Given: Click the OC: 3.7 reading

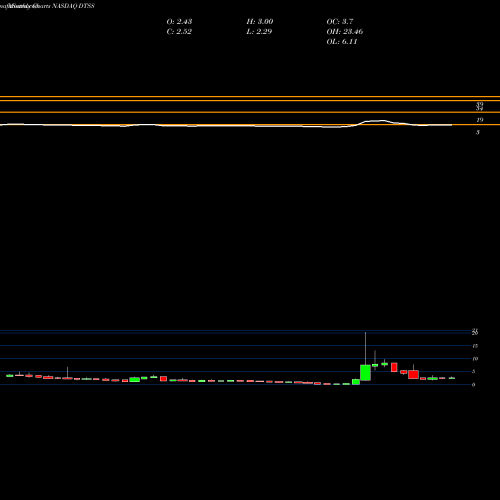Looking at the screenshot, I should click(x=340, y=21).
